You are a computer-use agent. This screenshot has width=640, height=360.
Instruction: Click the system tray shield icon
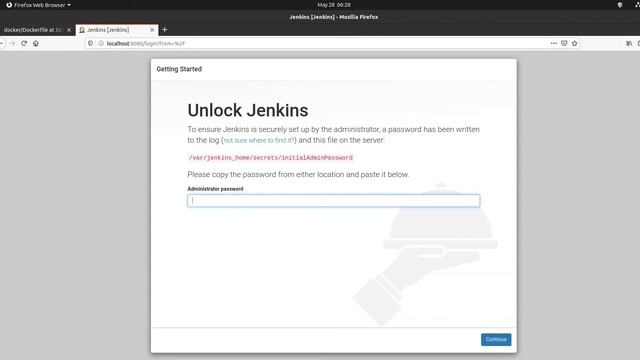[x=620, y=5]
